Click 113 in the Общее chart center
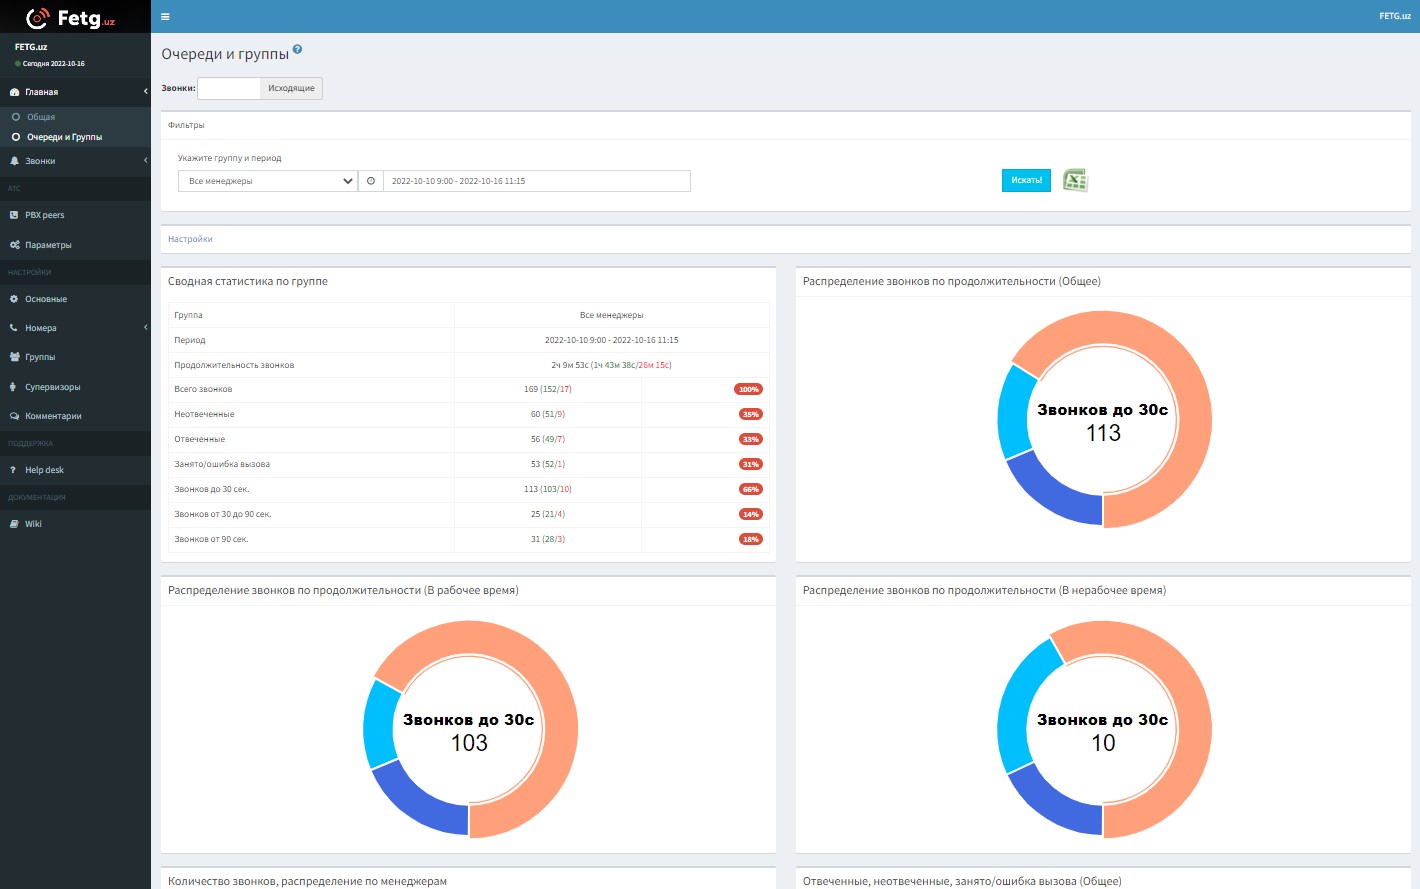 1103,433
